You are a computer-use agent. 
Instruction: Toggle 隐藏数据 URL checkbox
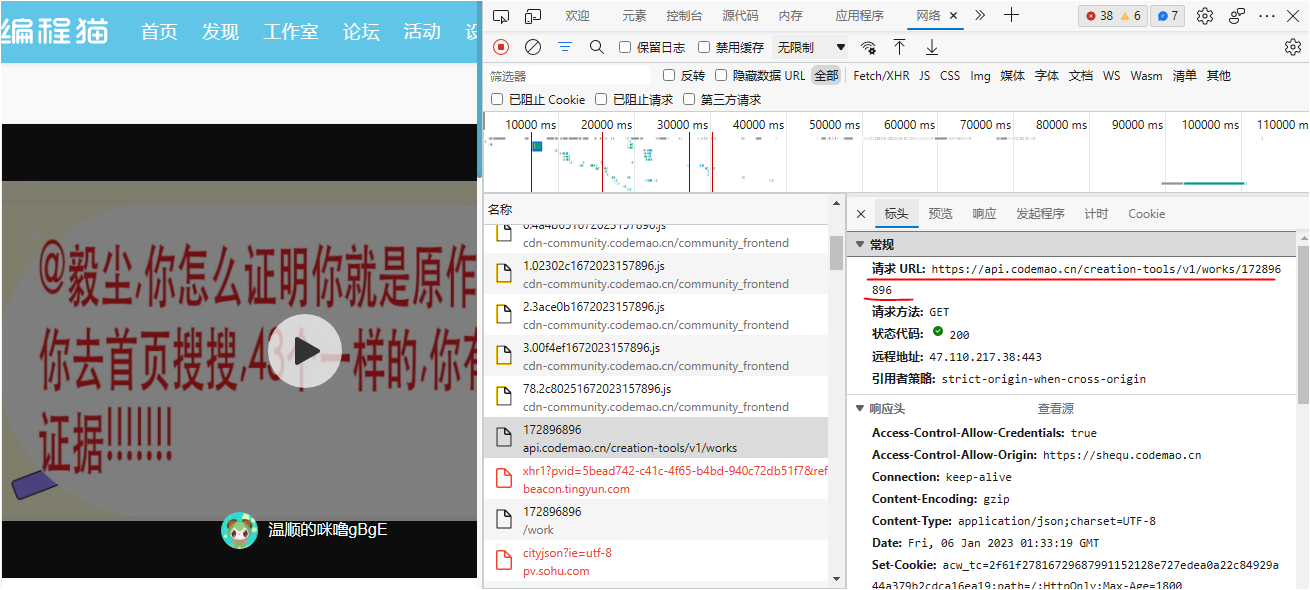click(x=721, y=76)
